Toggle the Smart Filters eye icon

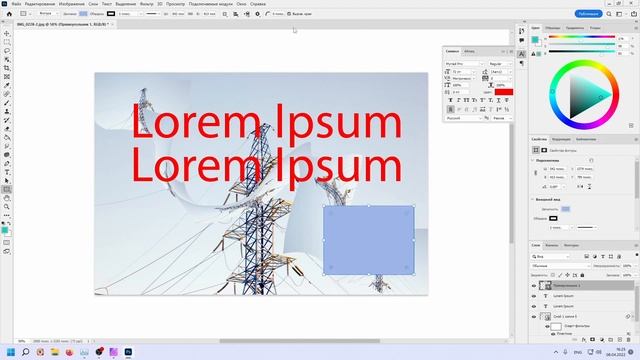click(547, 327)
